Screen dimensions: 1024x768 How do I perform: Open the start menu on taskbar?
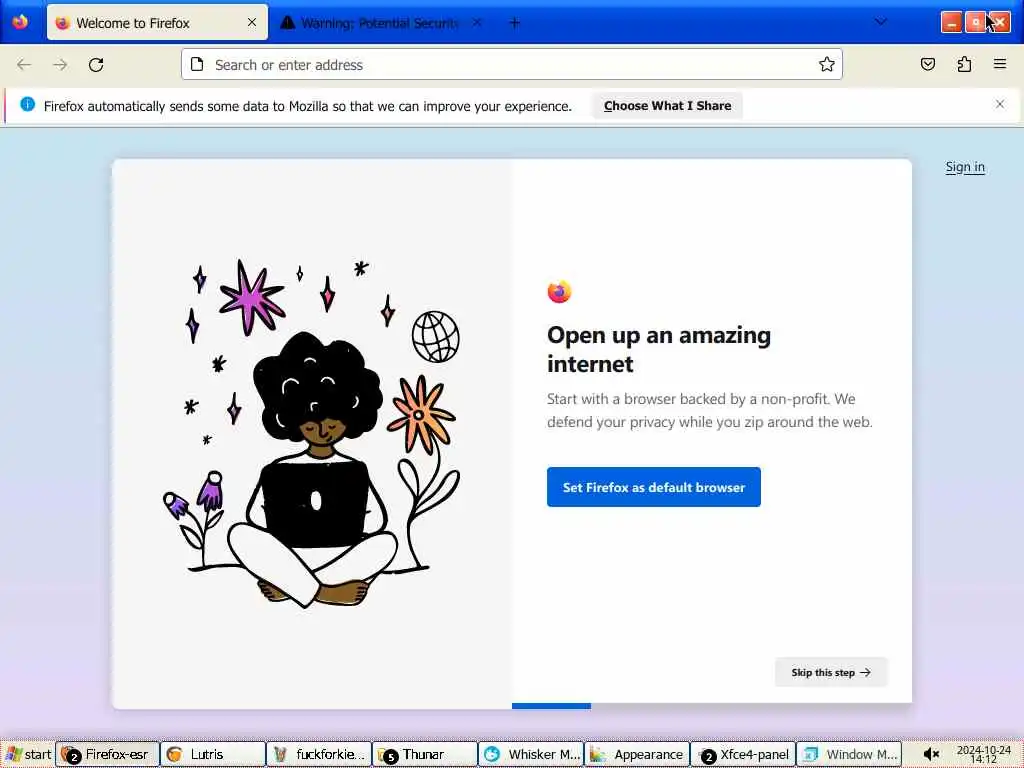28,754
